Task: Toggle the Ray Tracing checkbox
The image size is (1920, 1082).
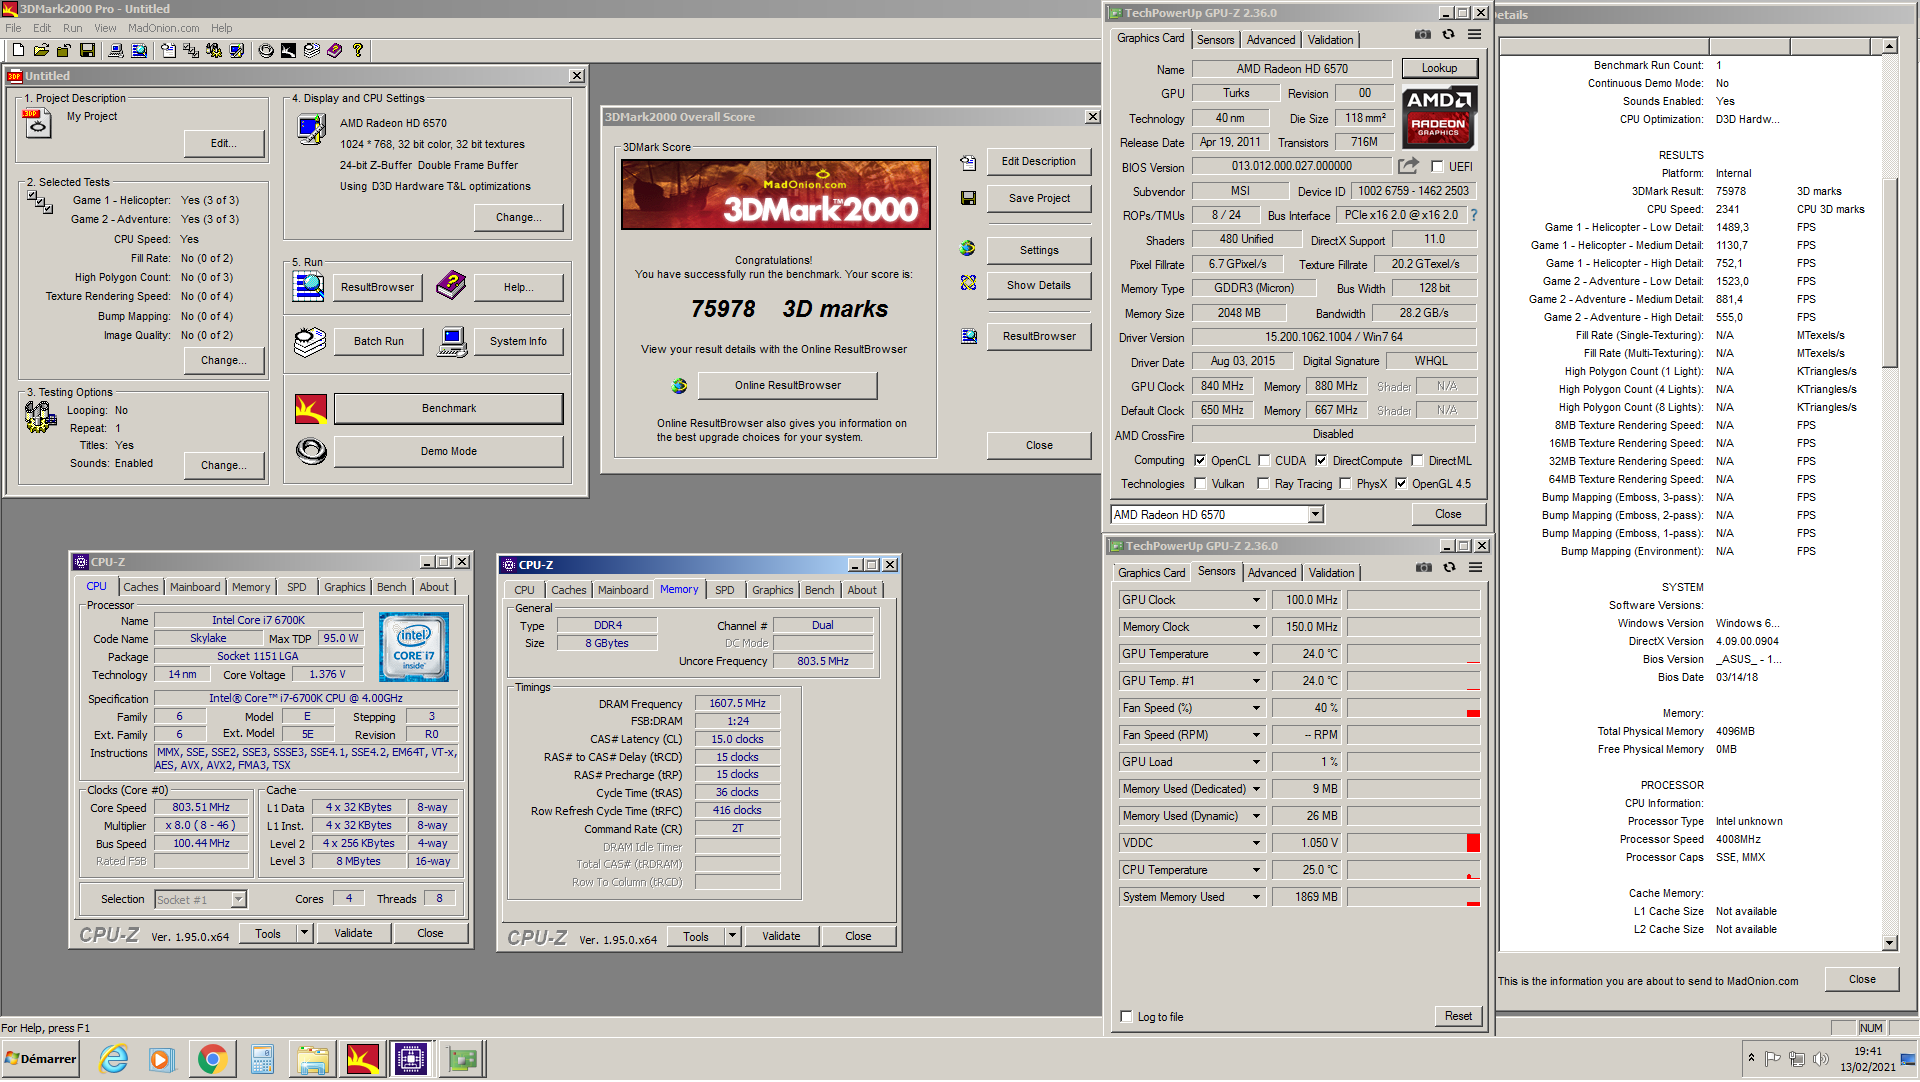Action: tap(1263, 484)
